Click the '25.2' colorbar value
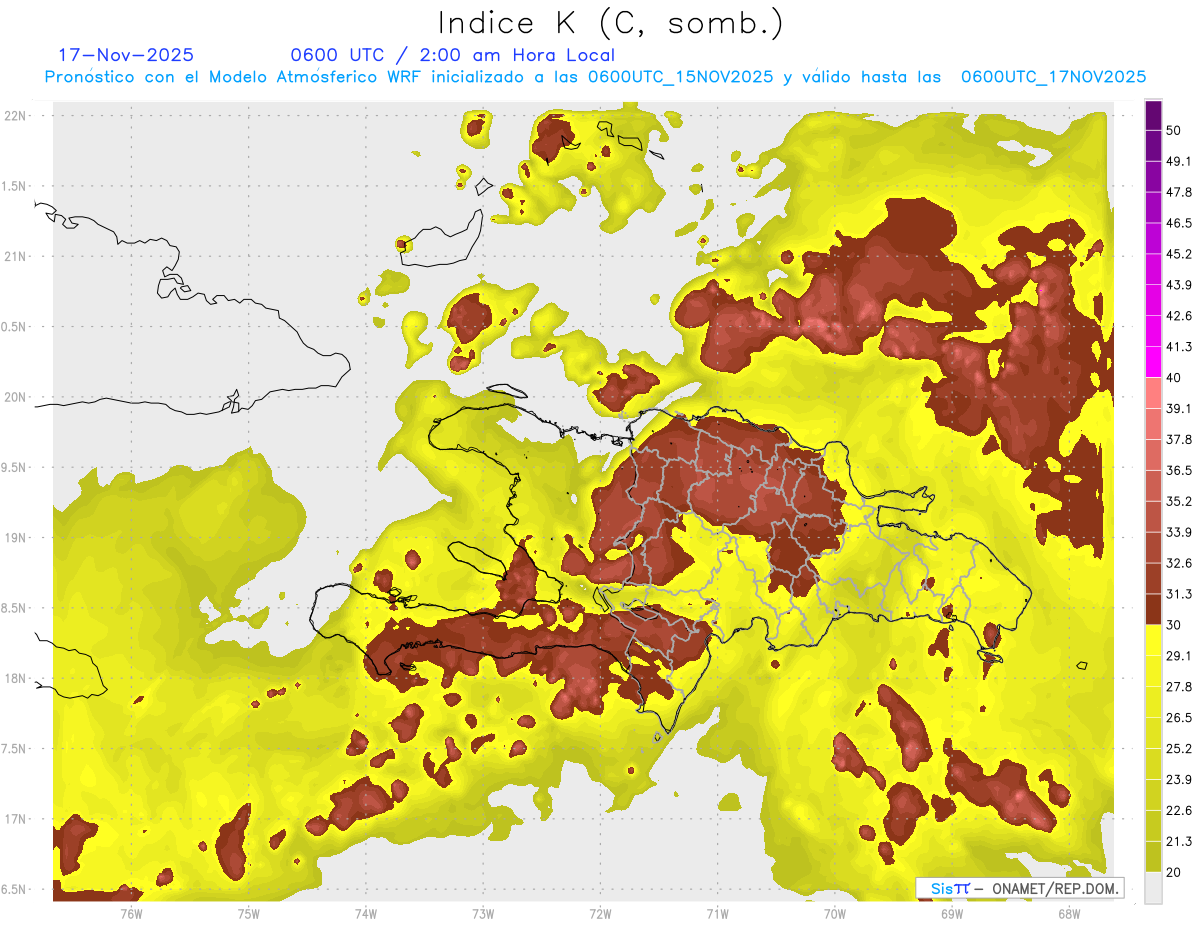The width and height of the screenshot is (1200, 927). pyautogui.click(x=1179, y=750)
